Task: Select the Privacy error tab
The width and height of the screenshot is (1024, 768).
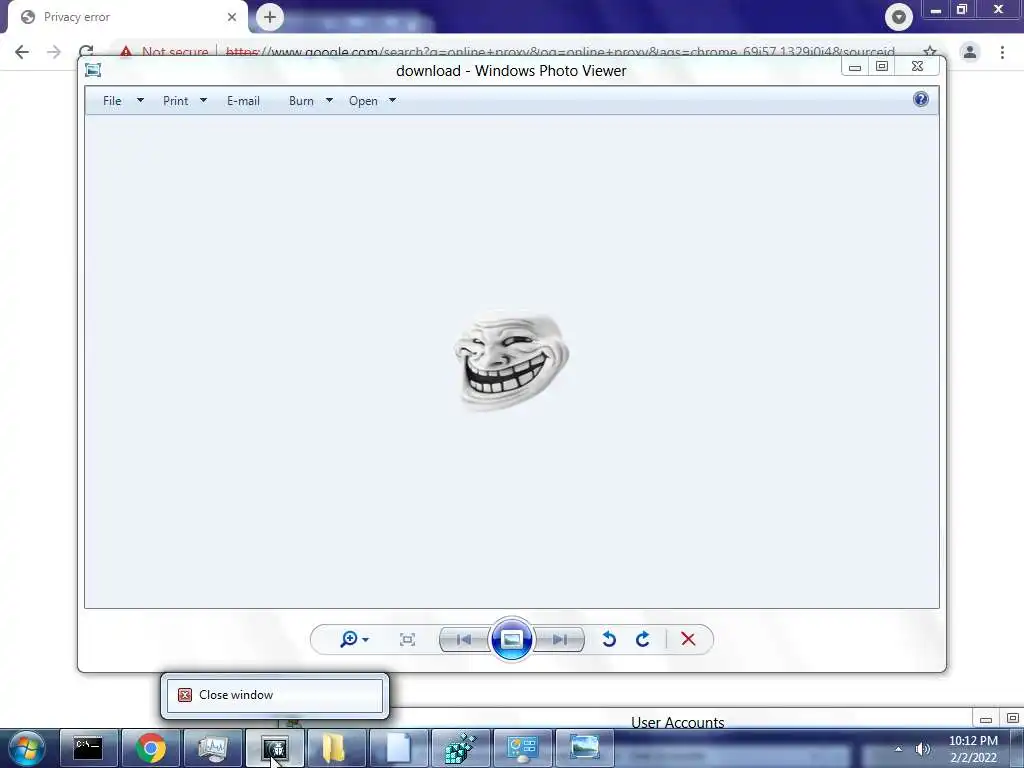Action: (x=127, y=17)
